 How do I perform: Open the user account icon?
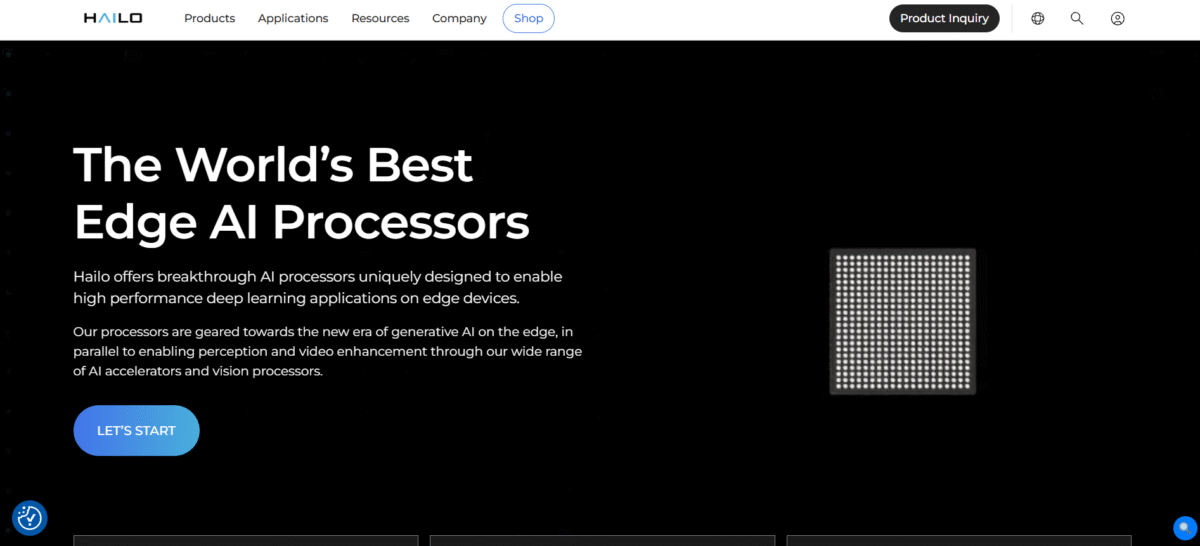(x=1118, y=18)
